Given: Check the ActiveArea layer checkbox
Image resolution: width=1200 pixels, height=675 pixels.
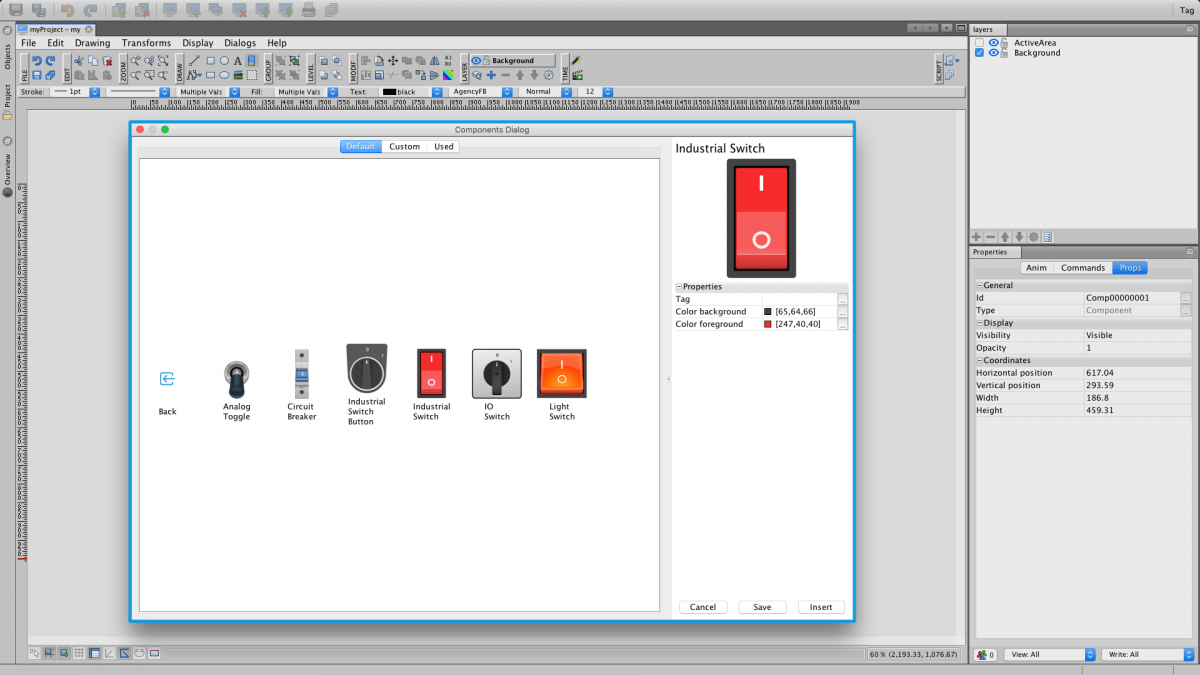Looking at the screenshot, I should pos(980,43).
